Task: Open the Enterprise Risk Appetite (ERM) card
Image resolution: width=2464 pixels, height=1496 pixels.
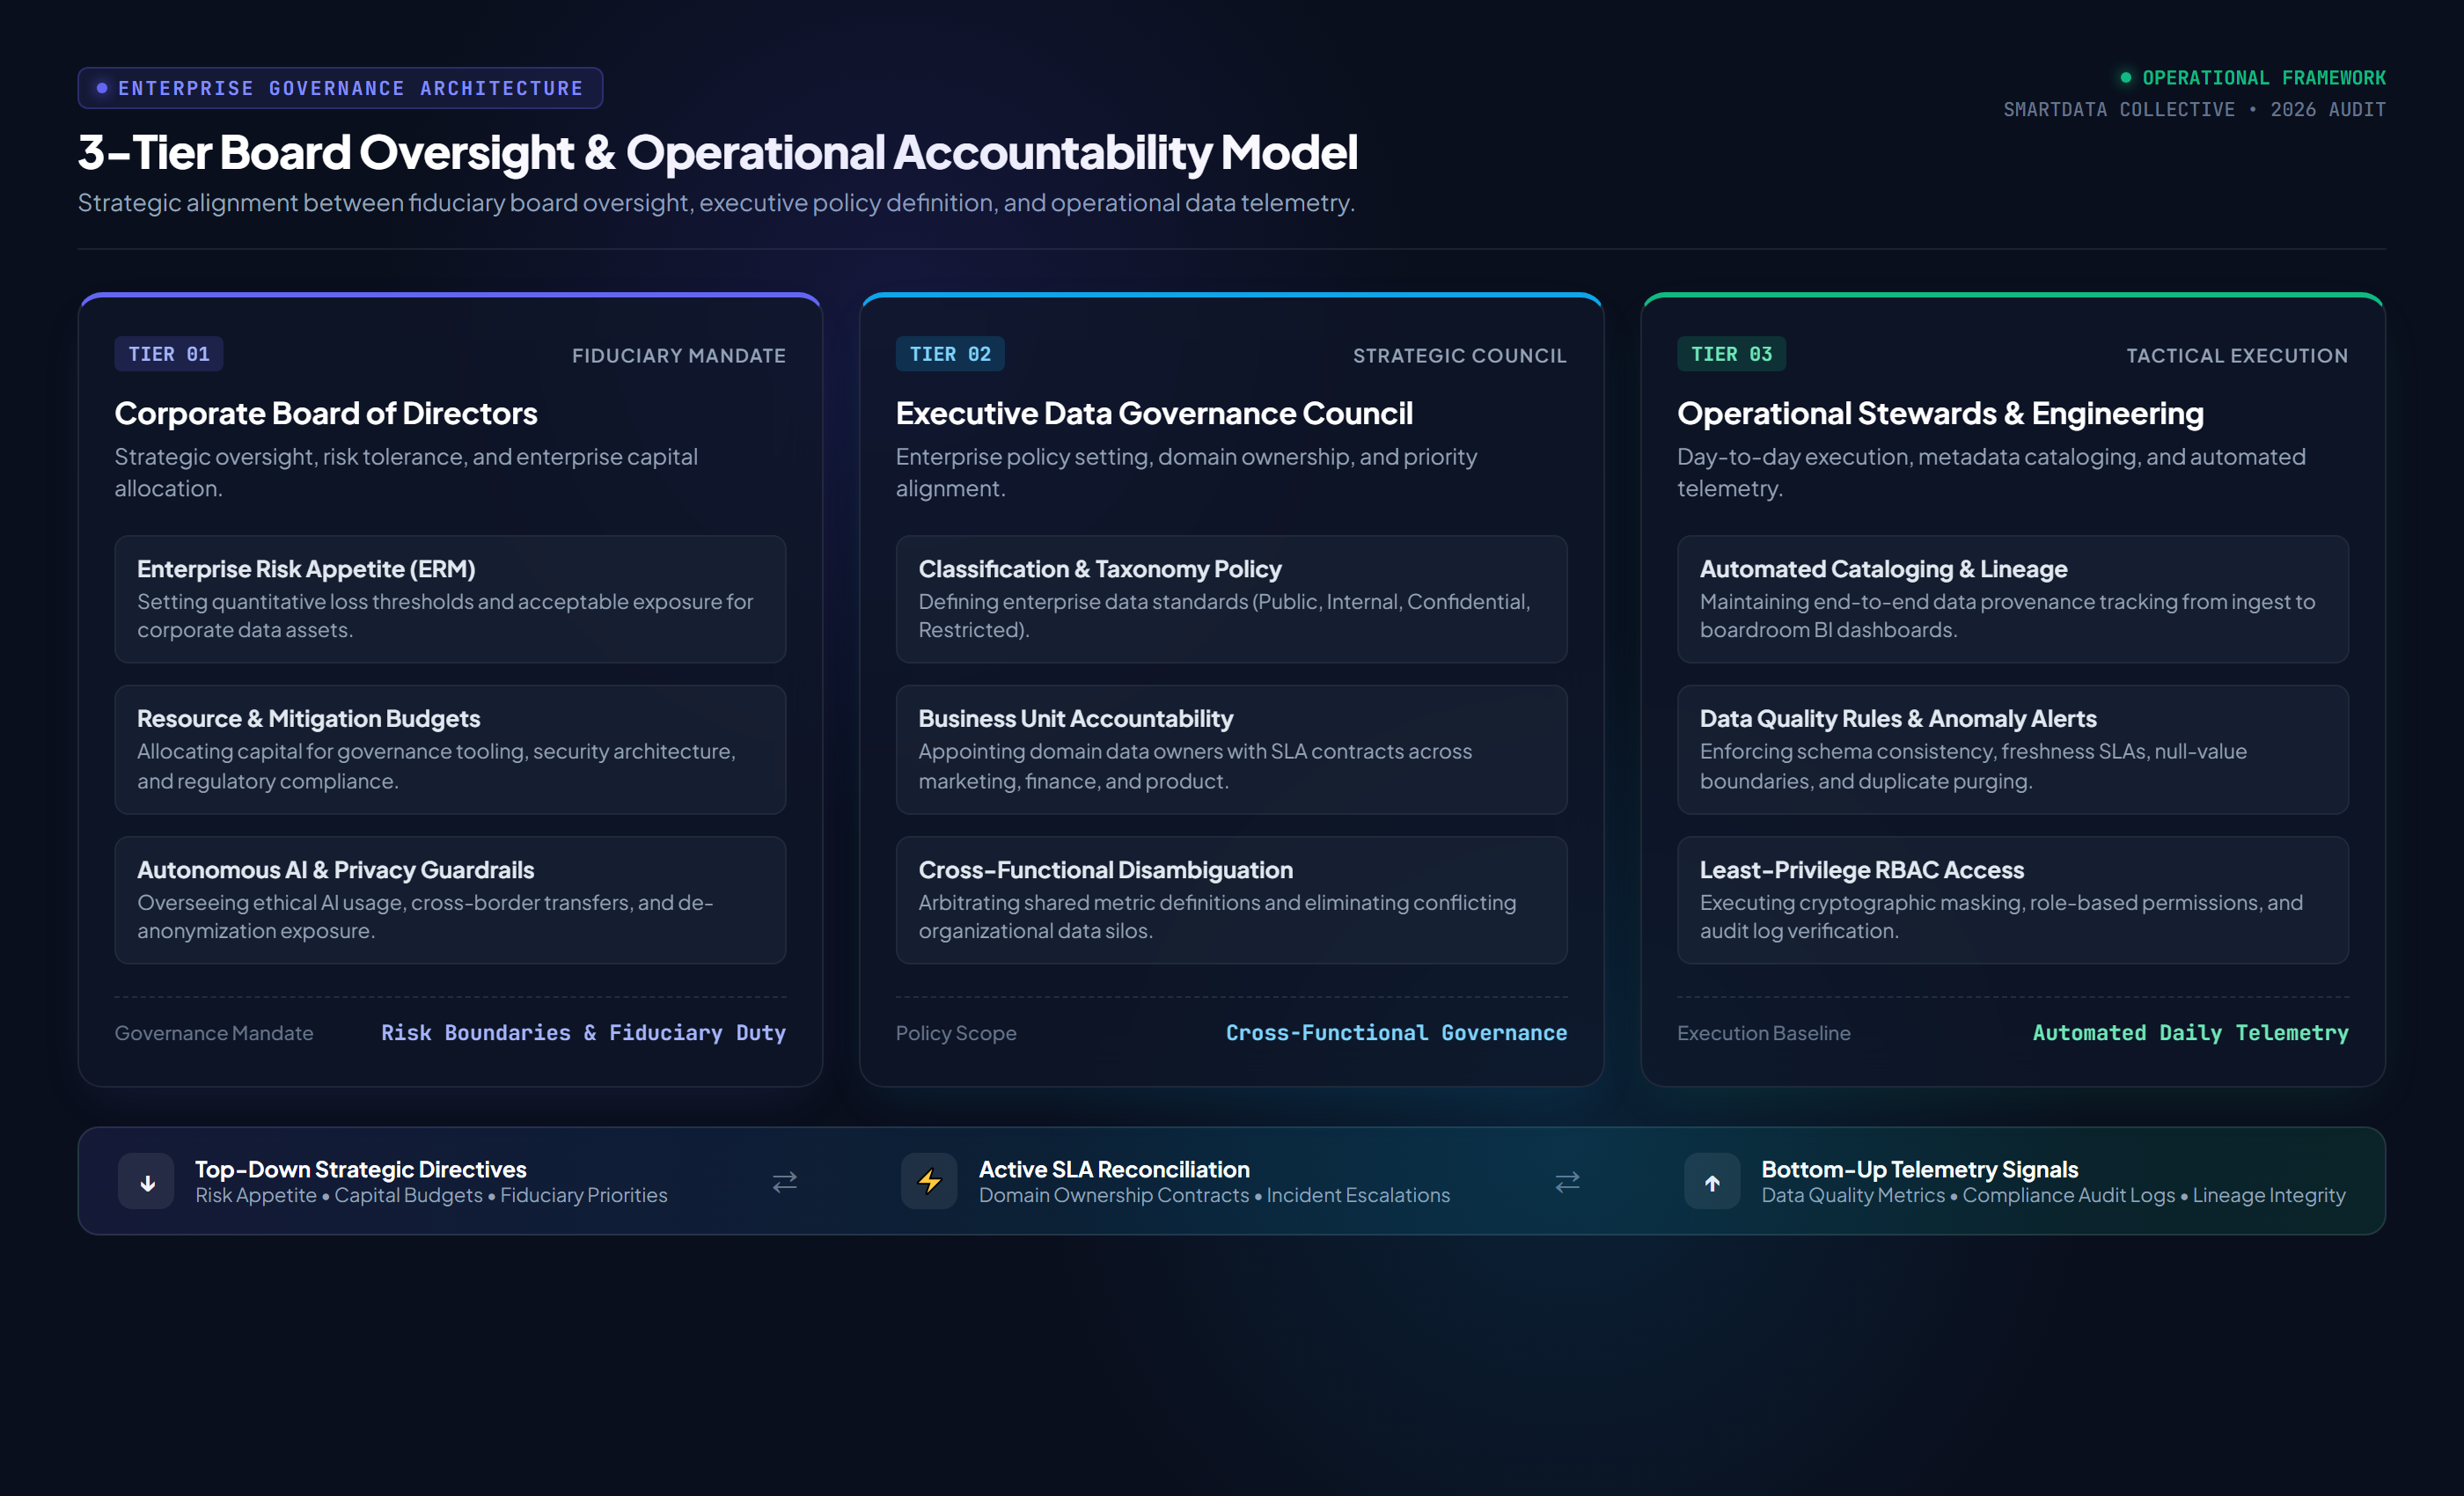Action: [x=450, y=599]
